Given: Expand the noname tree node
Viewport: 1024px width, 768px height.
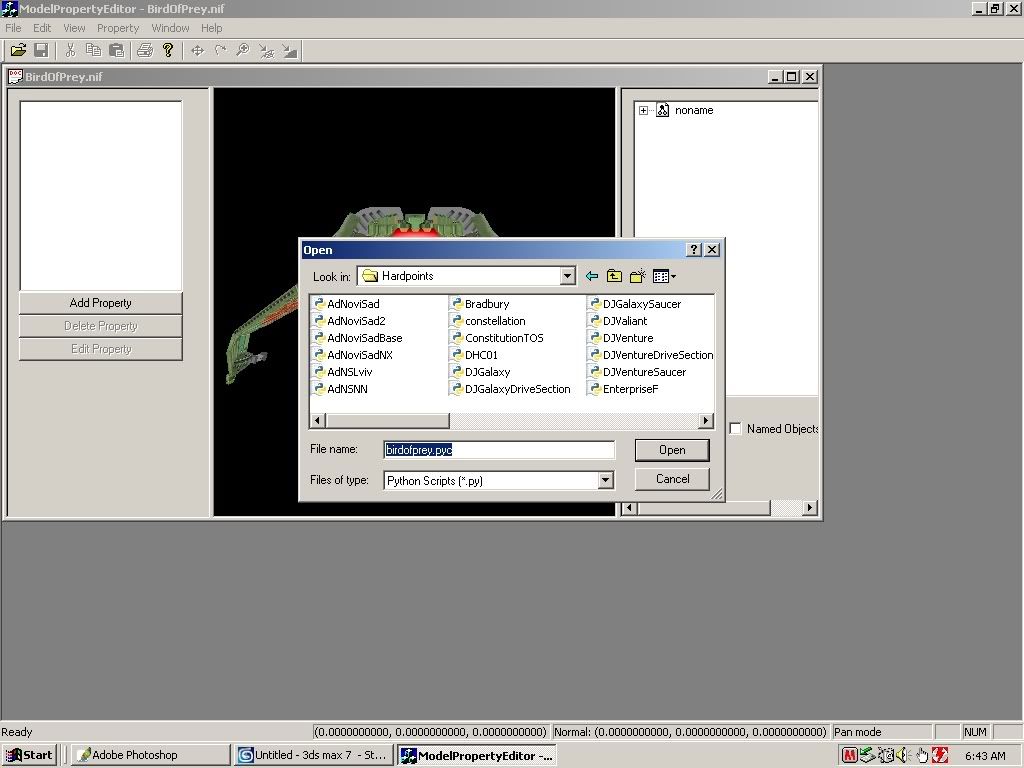Looking at the screenshot, I should pos(643,110).
